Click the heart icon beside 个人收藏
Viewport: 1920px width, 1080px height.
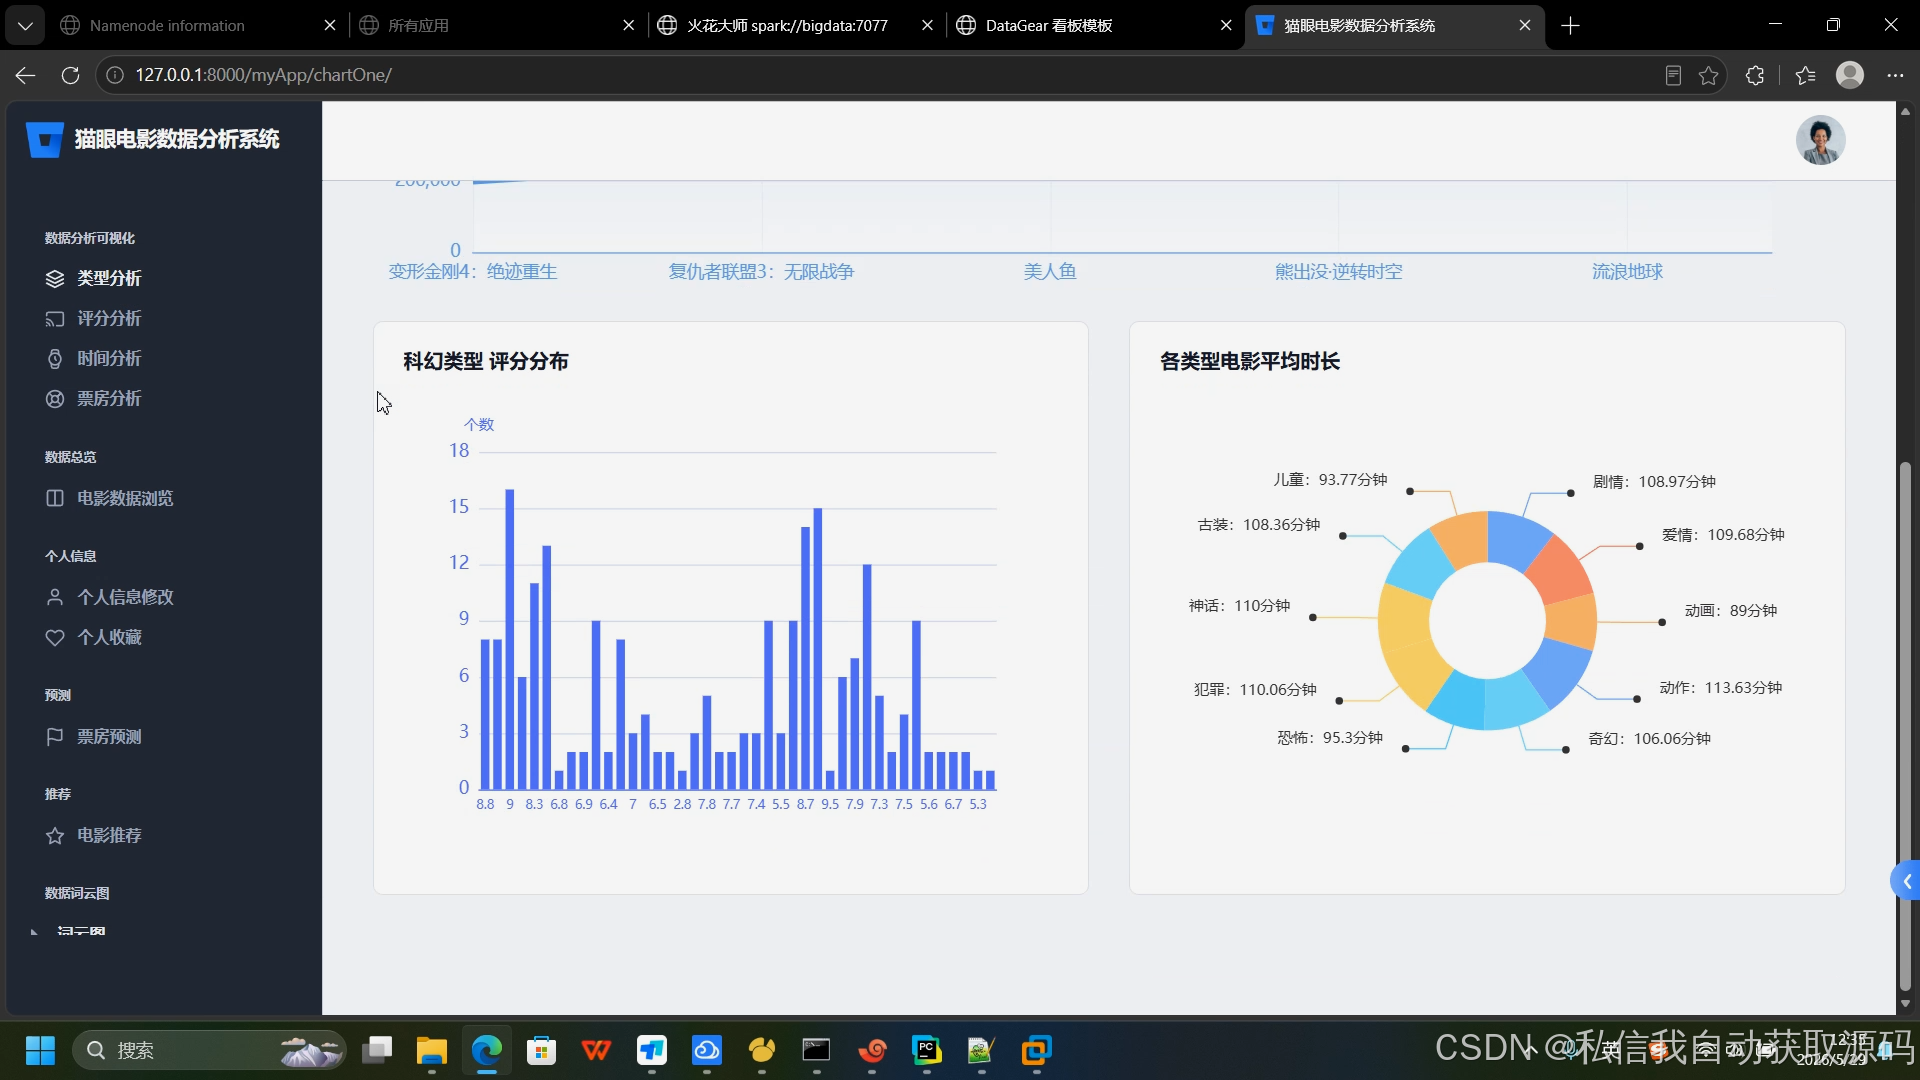[55, 637]
